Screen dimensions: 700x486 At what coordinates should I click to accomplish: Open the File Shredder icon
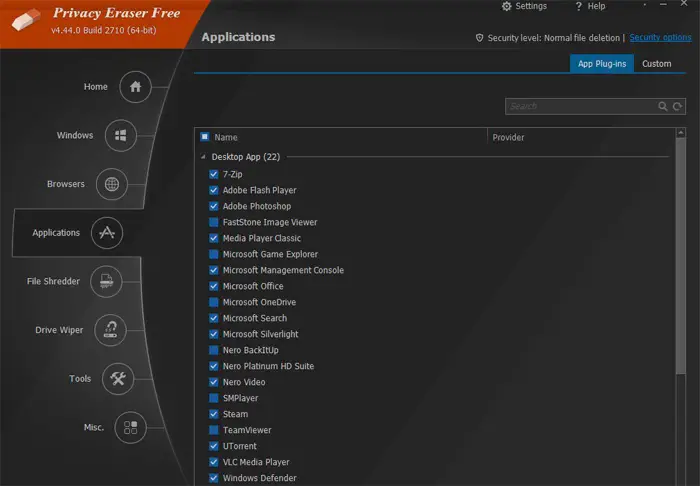tap(106, 281)
